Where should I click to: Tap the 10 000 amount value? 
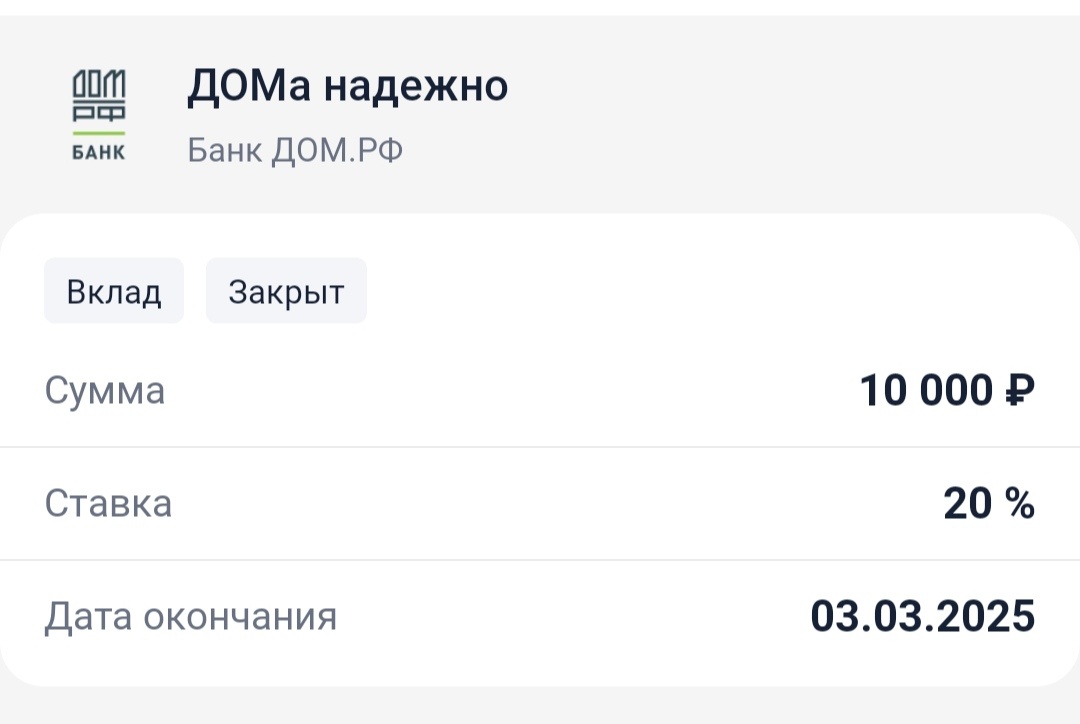click(x=925, y=390)
